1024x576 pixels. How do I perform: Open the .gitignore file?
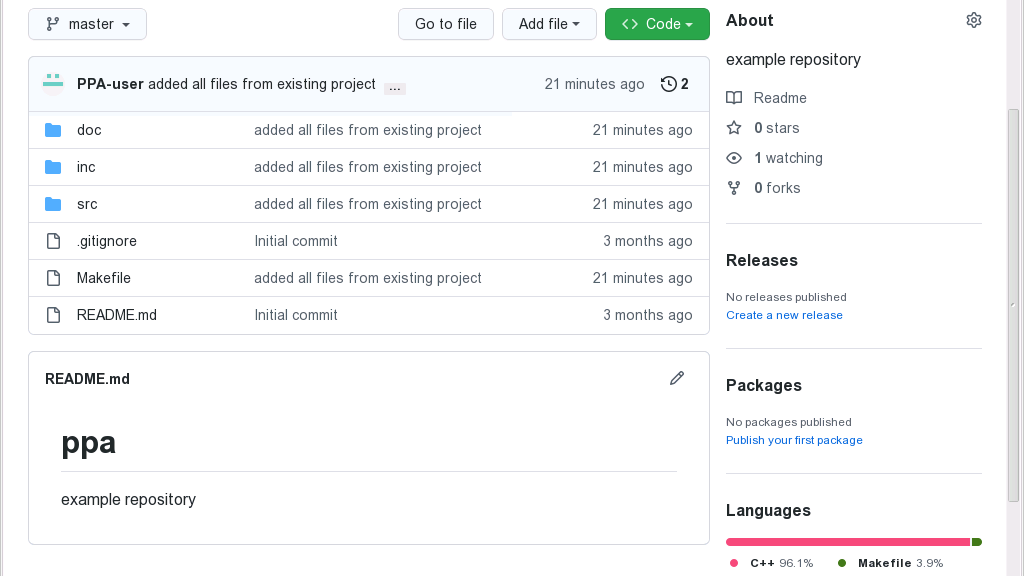coord(106,241)
